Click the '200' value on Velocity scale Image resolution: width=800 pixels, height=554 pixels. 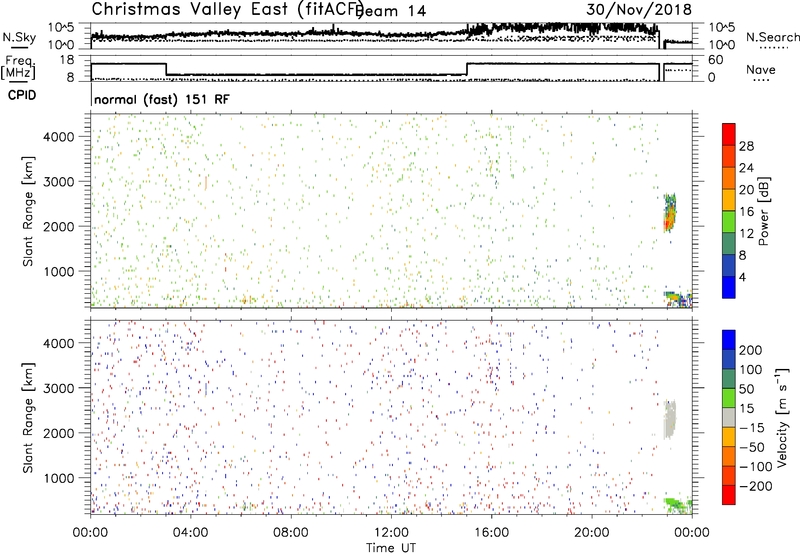click(751, 350)
